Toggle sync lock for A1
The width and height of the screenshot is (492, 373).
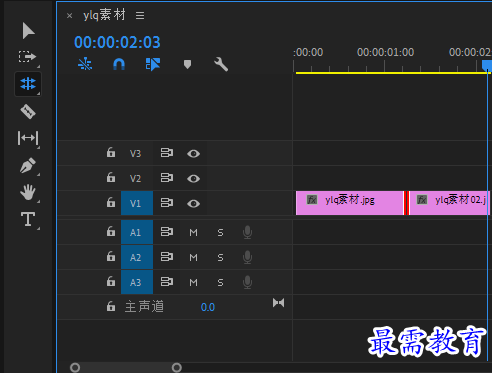click(167, 232)
